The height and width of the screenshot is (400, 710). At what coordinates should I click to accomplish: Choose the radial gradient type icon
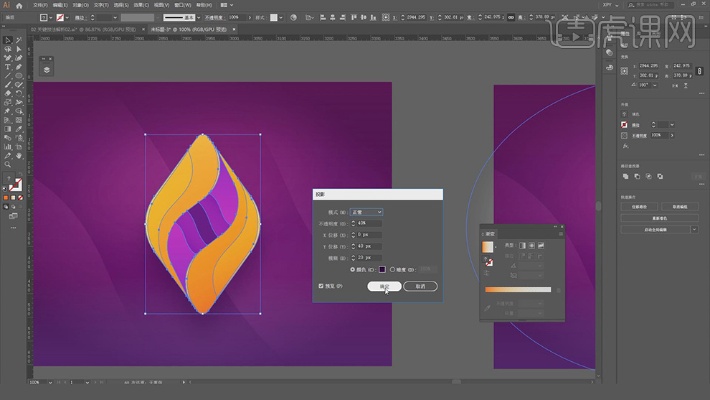coord(532,245)
